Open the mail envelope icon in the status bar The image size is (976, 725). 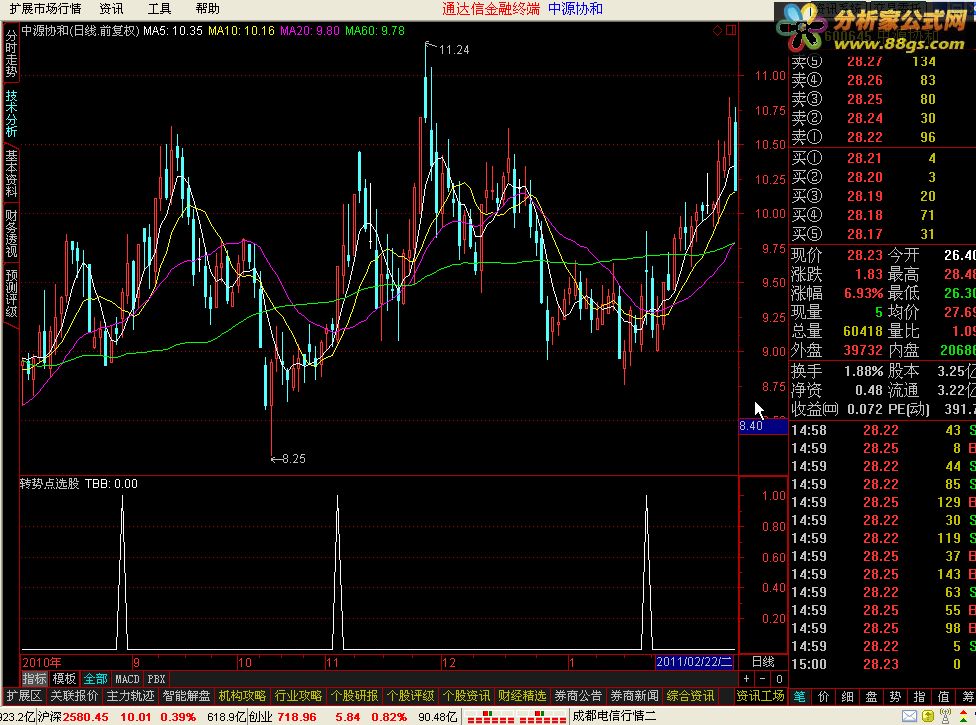point(909,716)
